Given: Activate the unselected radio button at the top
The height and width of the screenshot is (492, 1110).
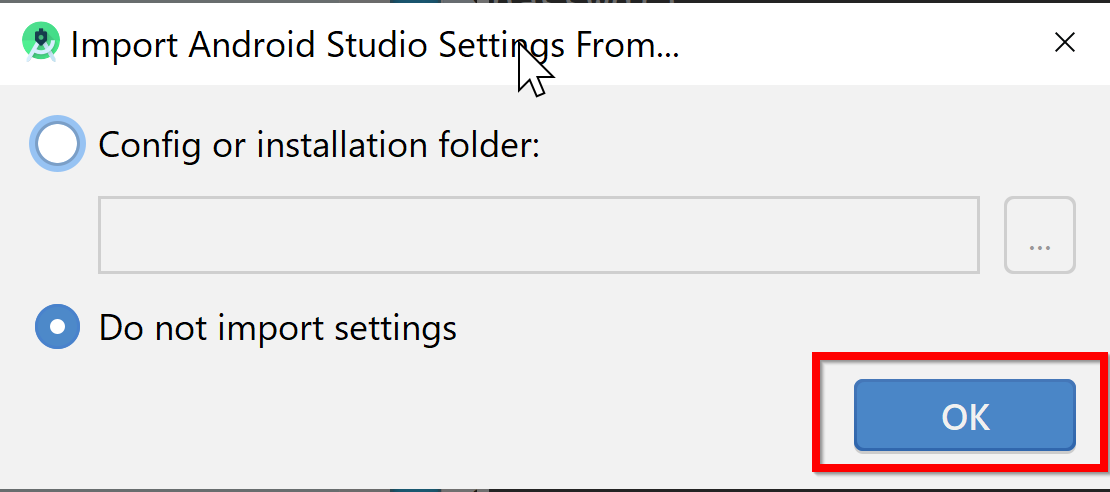Looking at the screenshot, I should click(x=57, y=144).
